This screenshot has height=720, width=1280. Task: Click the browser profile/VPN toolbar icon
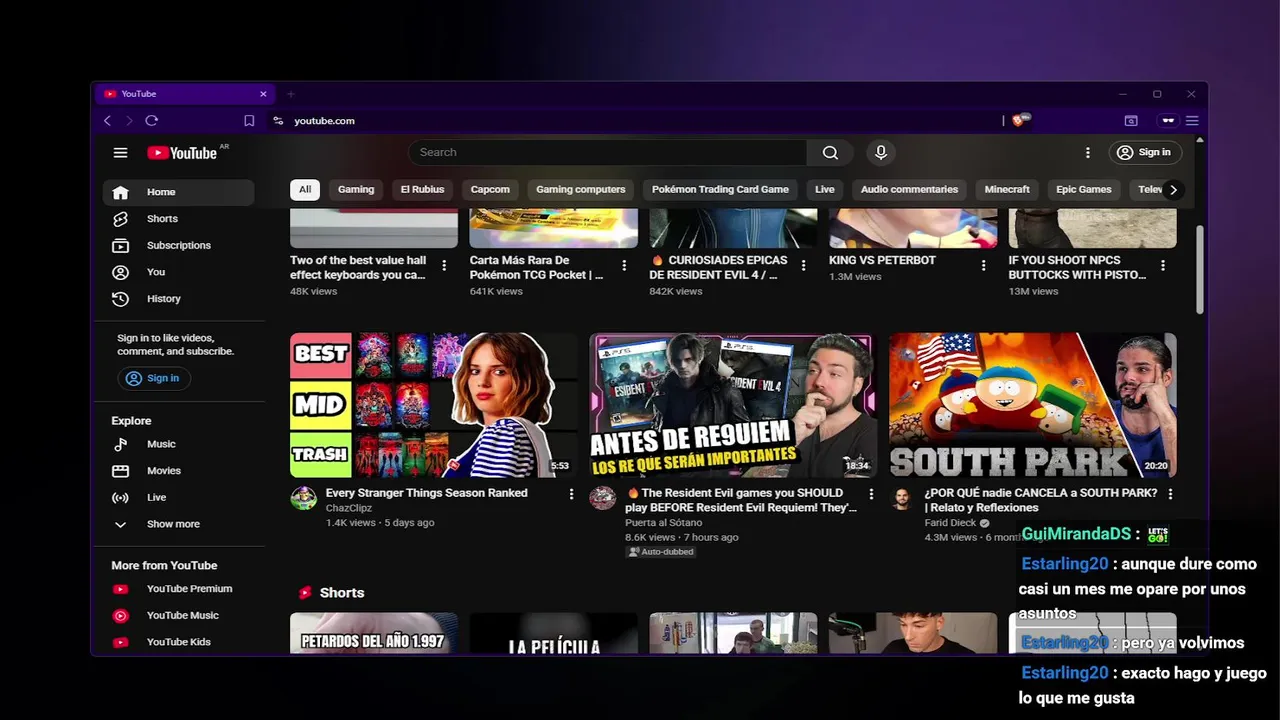(1168, 121)
